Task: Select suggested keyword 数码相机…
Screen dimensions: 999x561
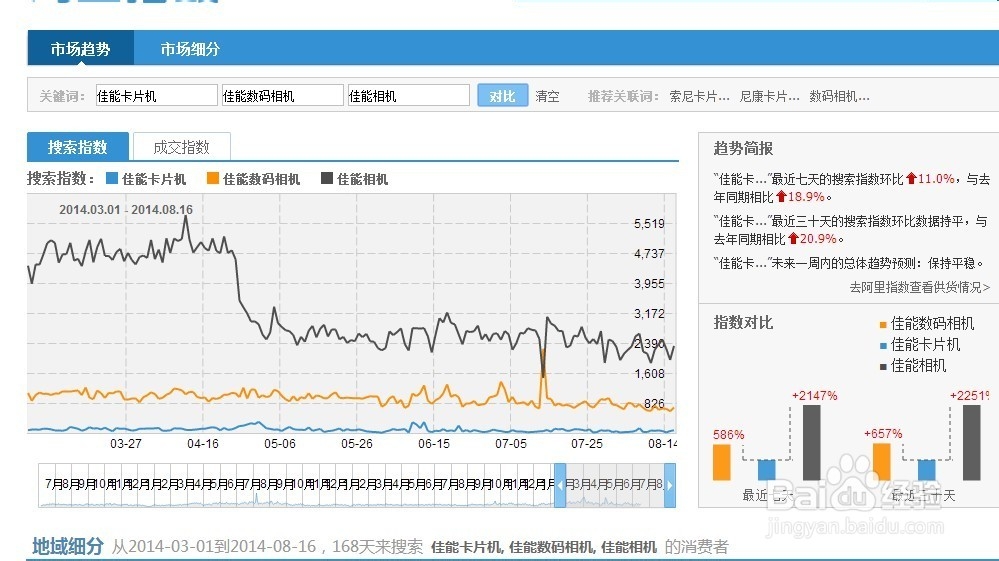Action: click(839, 97)
